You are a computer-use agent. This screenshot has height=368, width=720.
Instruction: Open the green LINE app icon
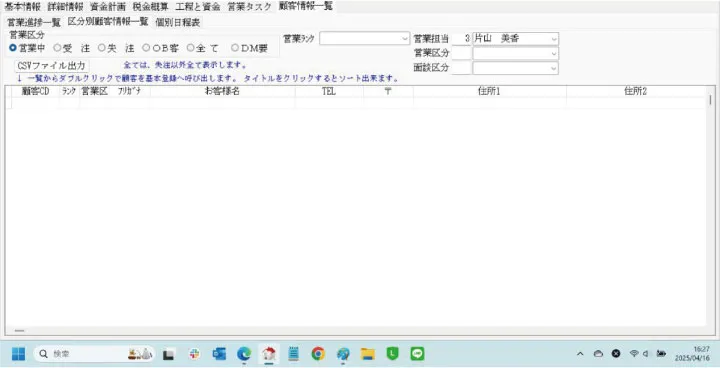(x=417, y=354)
